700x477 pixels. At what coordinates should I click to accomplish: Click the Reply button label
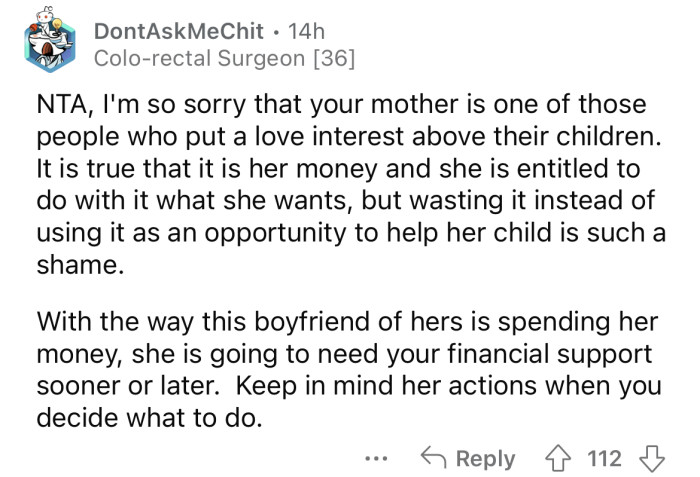(485, 458)
